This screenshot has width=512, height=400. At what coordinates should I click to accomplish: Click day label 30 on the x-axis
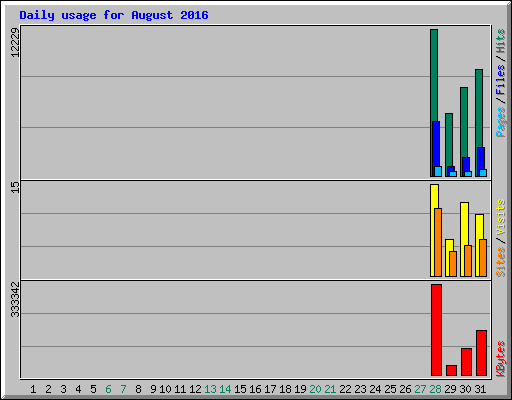pos(465,389)
